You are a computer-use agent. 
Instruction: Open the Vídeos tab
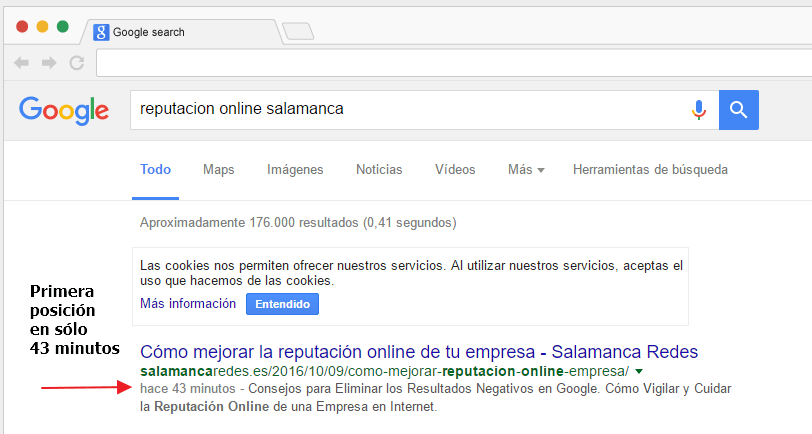[455, 170]
